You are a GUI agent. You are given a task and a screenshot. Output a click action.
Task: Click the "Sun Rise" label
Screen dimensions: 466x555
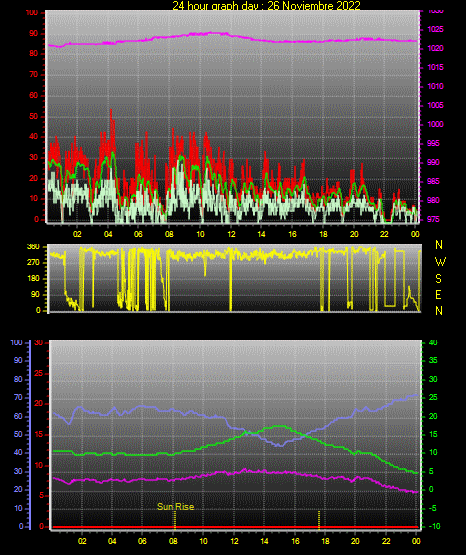coord(176,507)
